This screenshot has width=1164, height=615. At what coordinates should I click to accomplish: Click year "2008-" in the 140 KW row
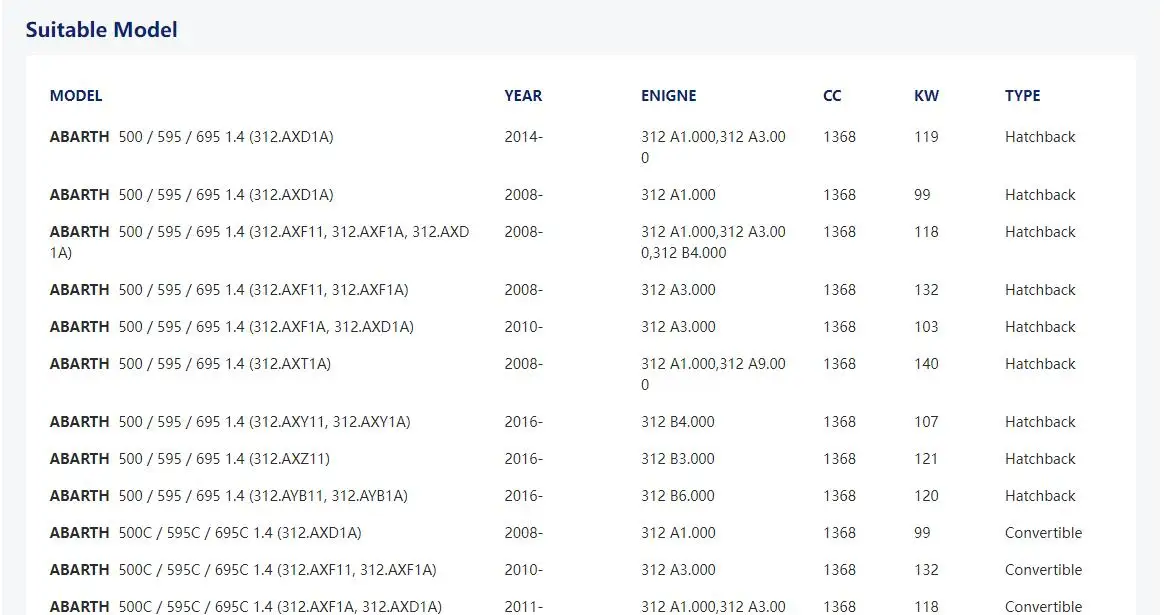click(523, 364)
